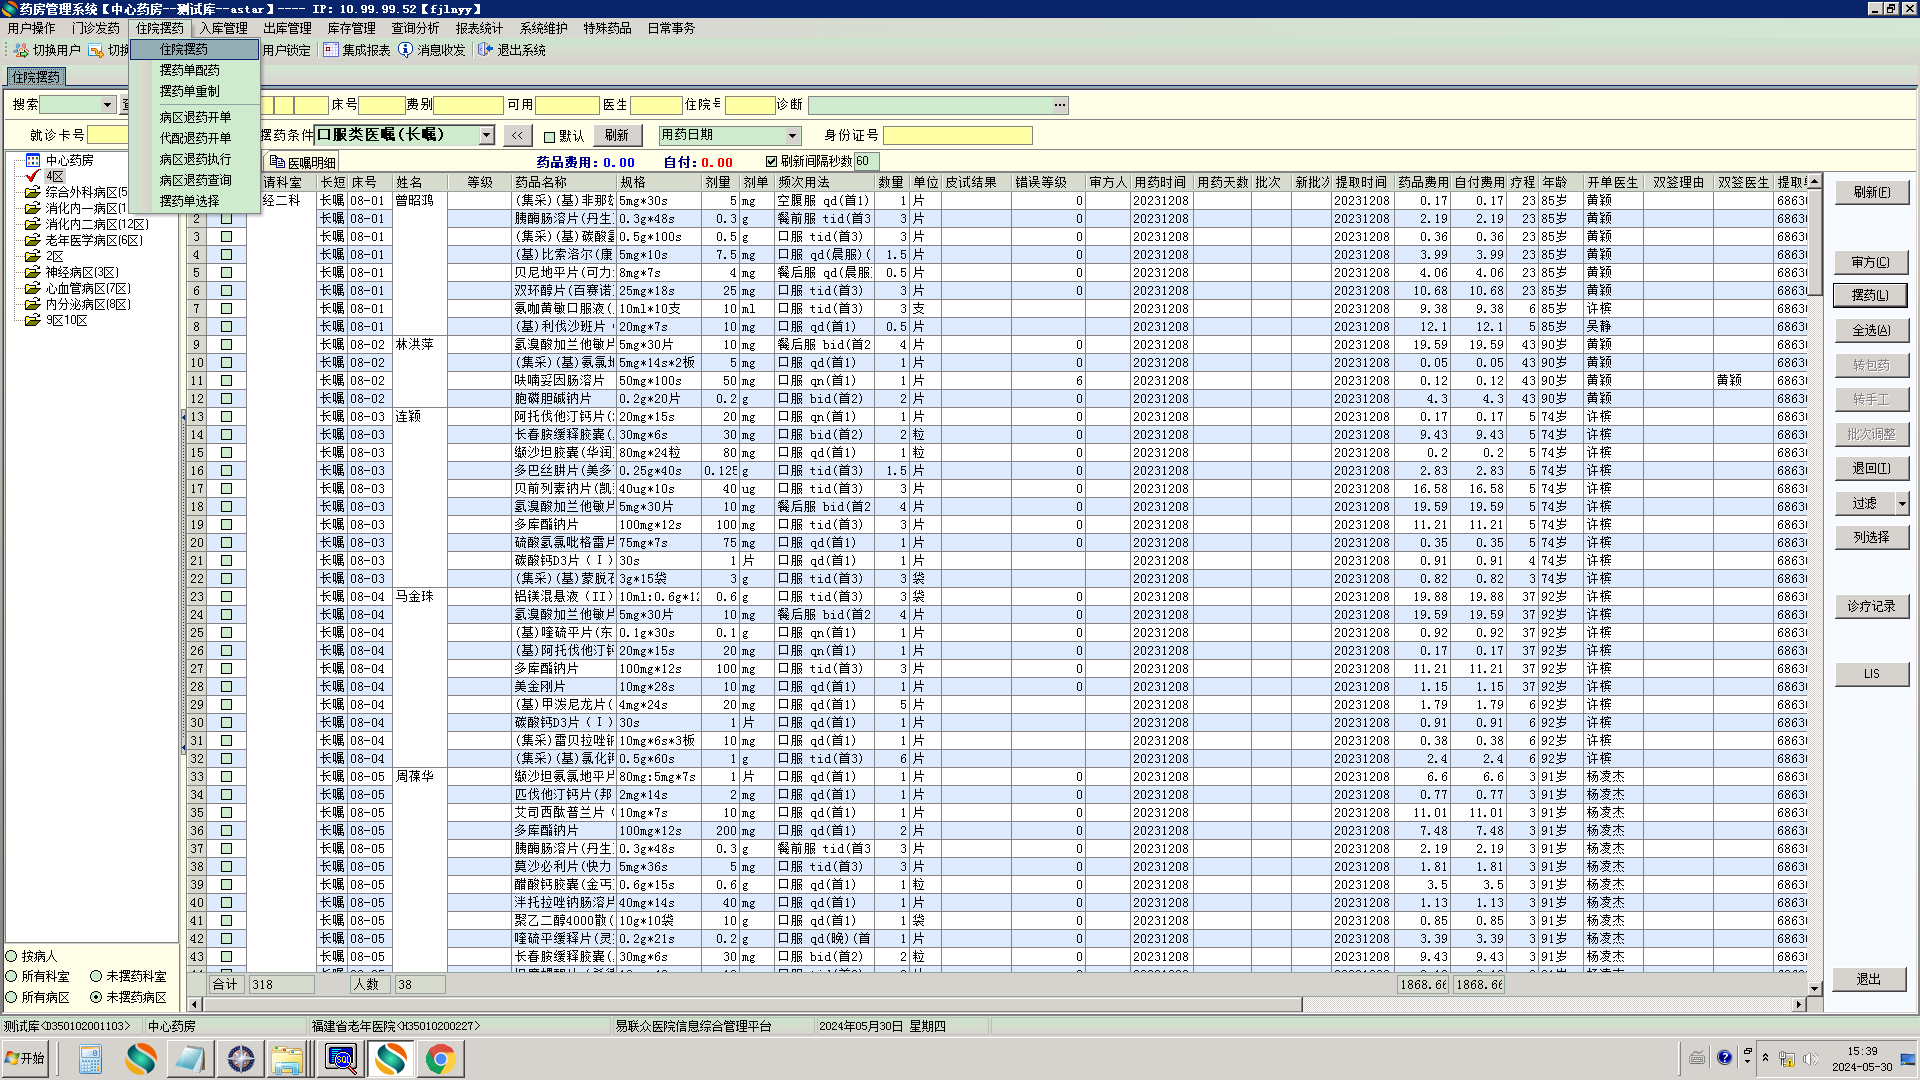The height and width of the screenshot is (1080, 1920).
Task: Open the SQL query tool in taskbar
Action: click(341, 1058)
